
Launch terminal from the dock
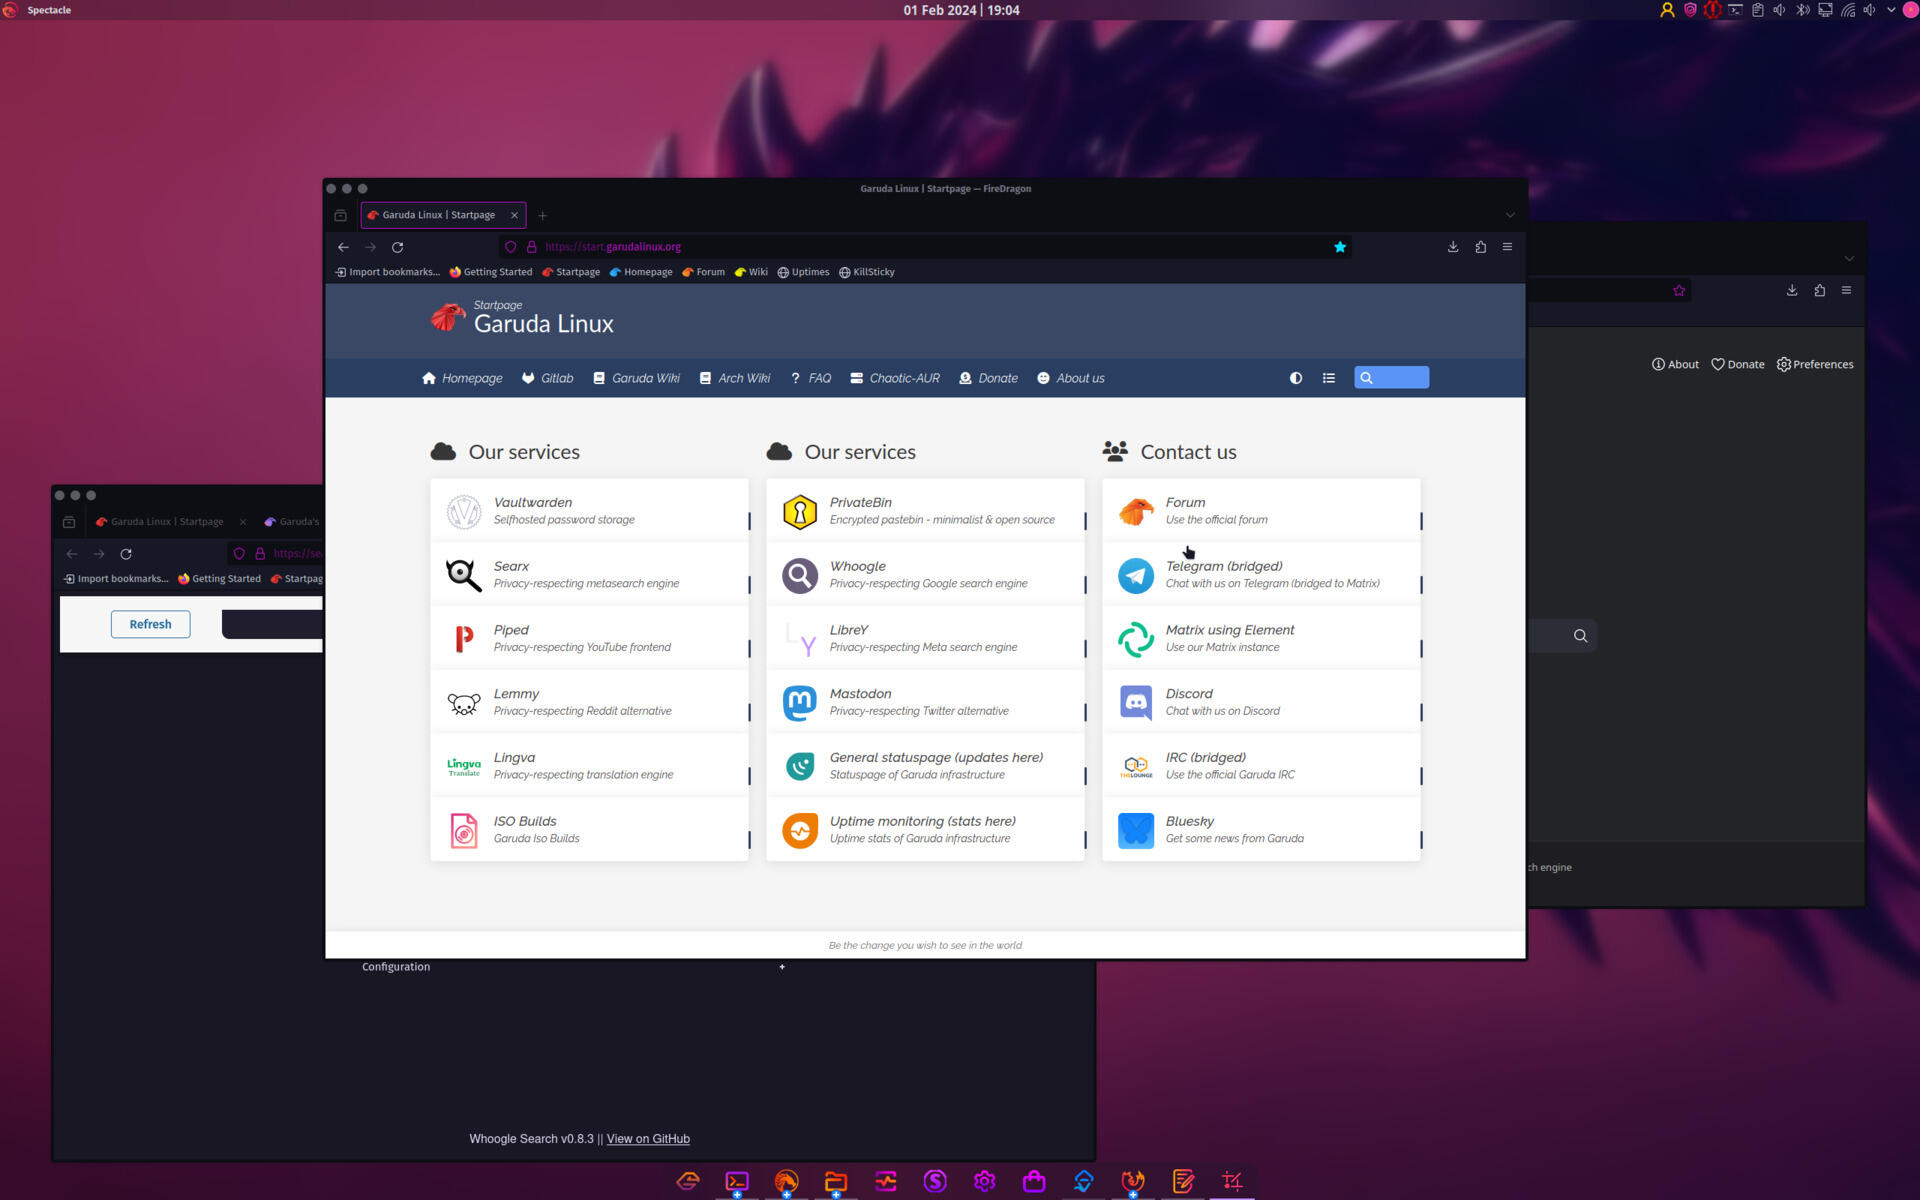pos(737,1181)
